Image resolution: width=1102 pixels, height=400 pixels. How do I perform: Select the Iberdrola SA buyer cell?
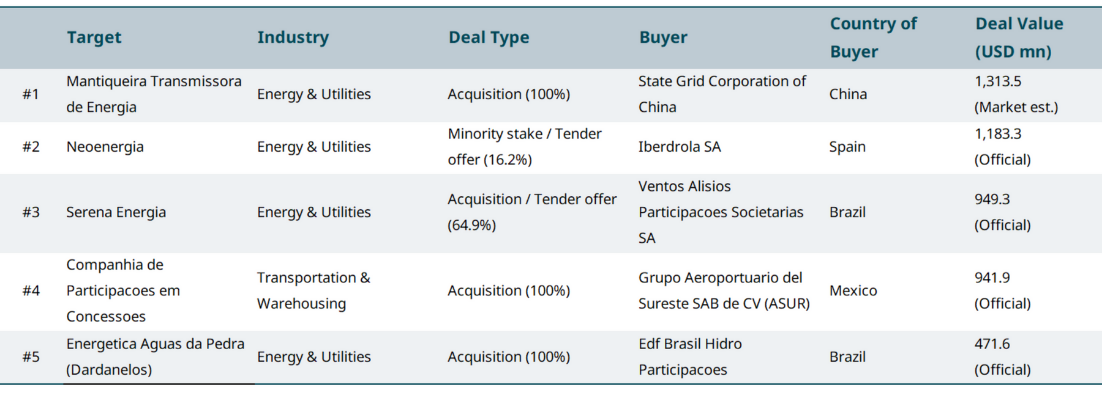click(679, 147)
